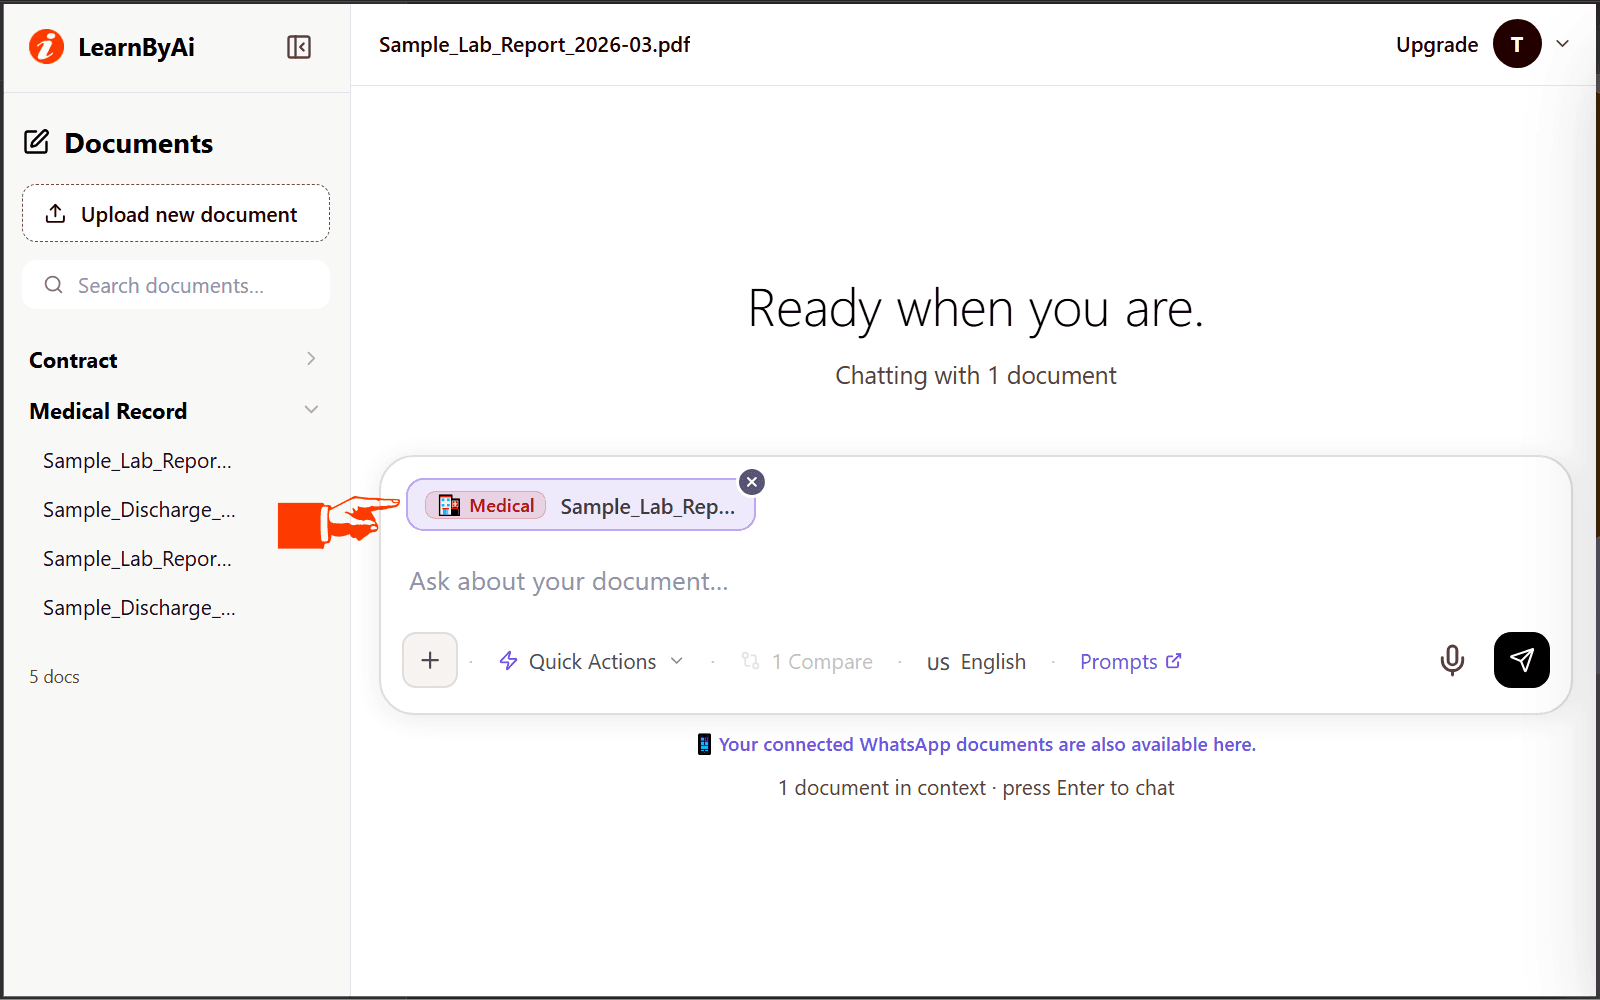
Task: Send the message with paper plane button
Action: [x=1522, y=660]
